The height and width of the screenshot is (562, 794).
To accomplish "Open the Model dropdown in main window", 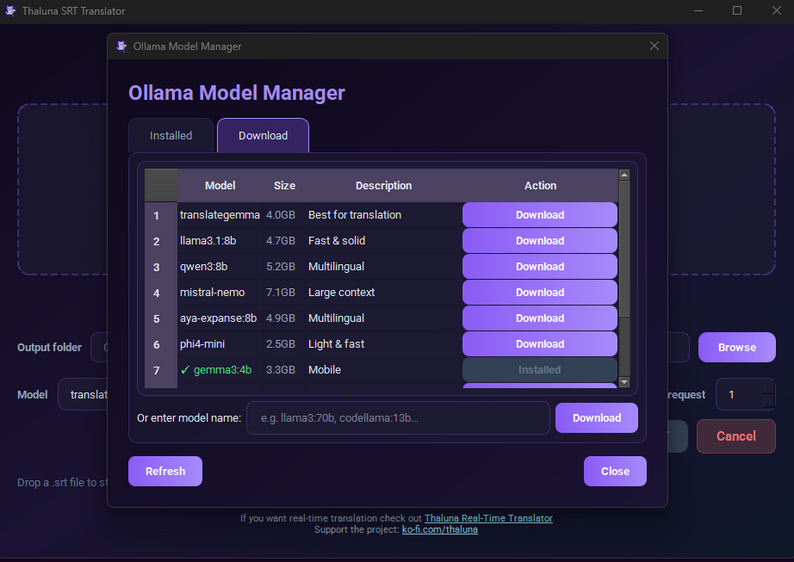I will pyautogui.click(x=84, y=394).
